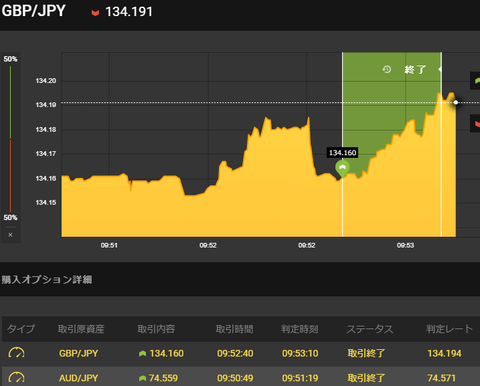
Task: Click the green up-arrow High button at right edge
Action: (476, 80)
